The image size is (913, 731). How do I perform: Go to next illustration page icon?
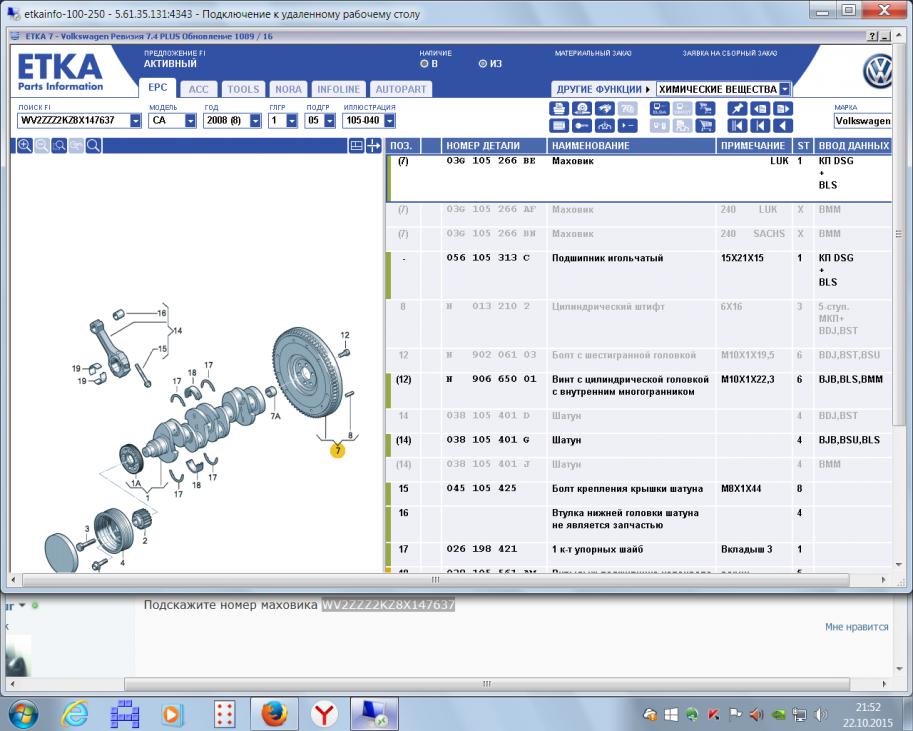783,108
